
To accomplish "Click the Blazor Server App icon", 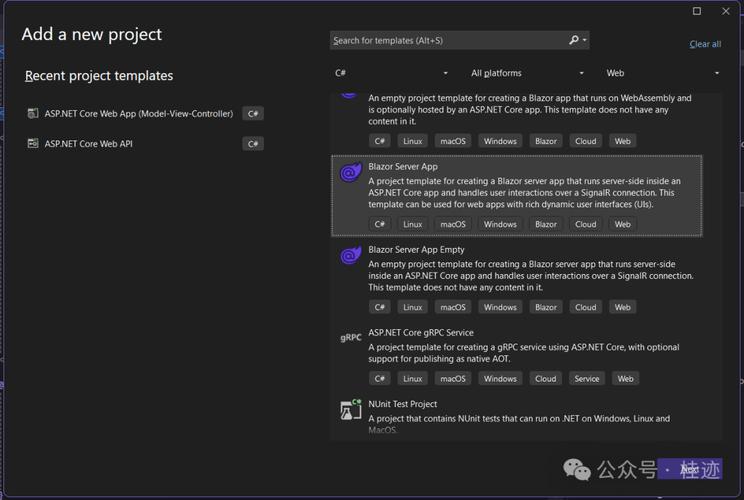I will point(351,172).
